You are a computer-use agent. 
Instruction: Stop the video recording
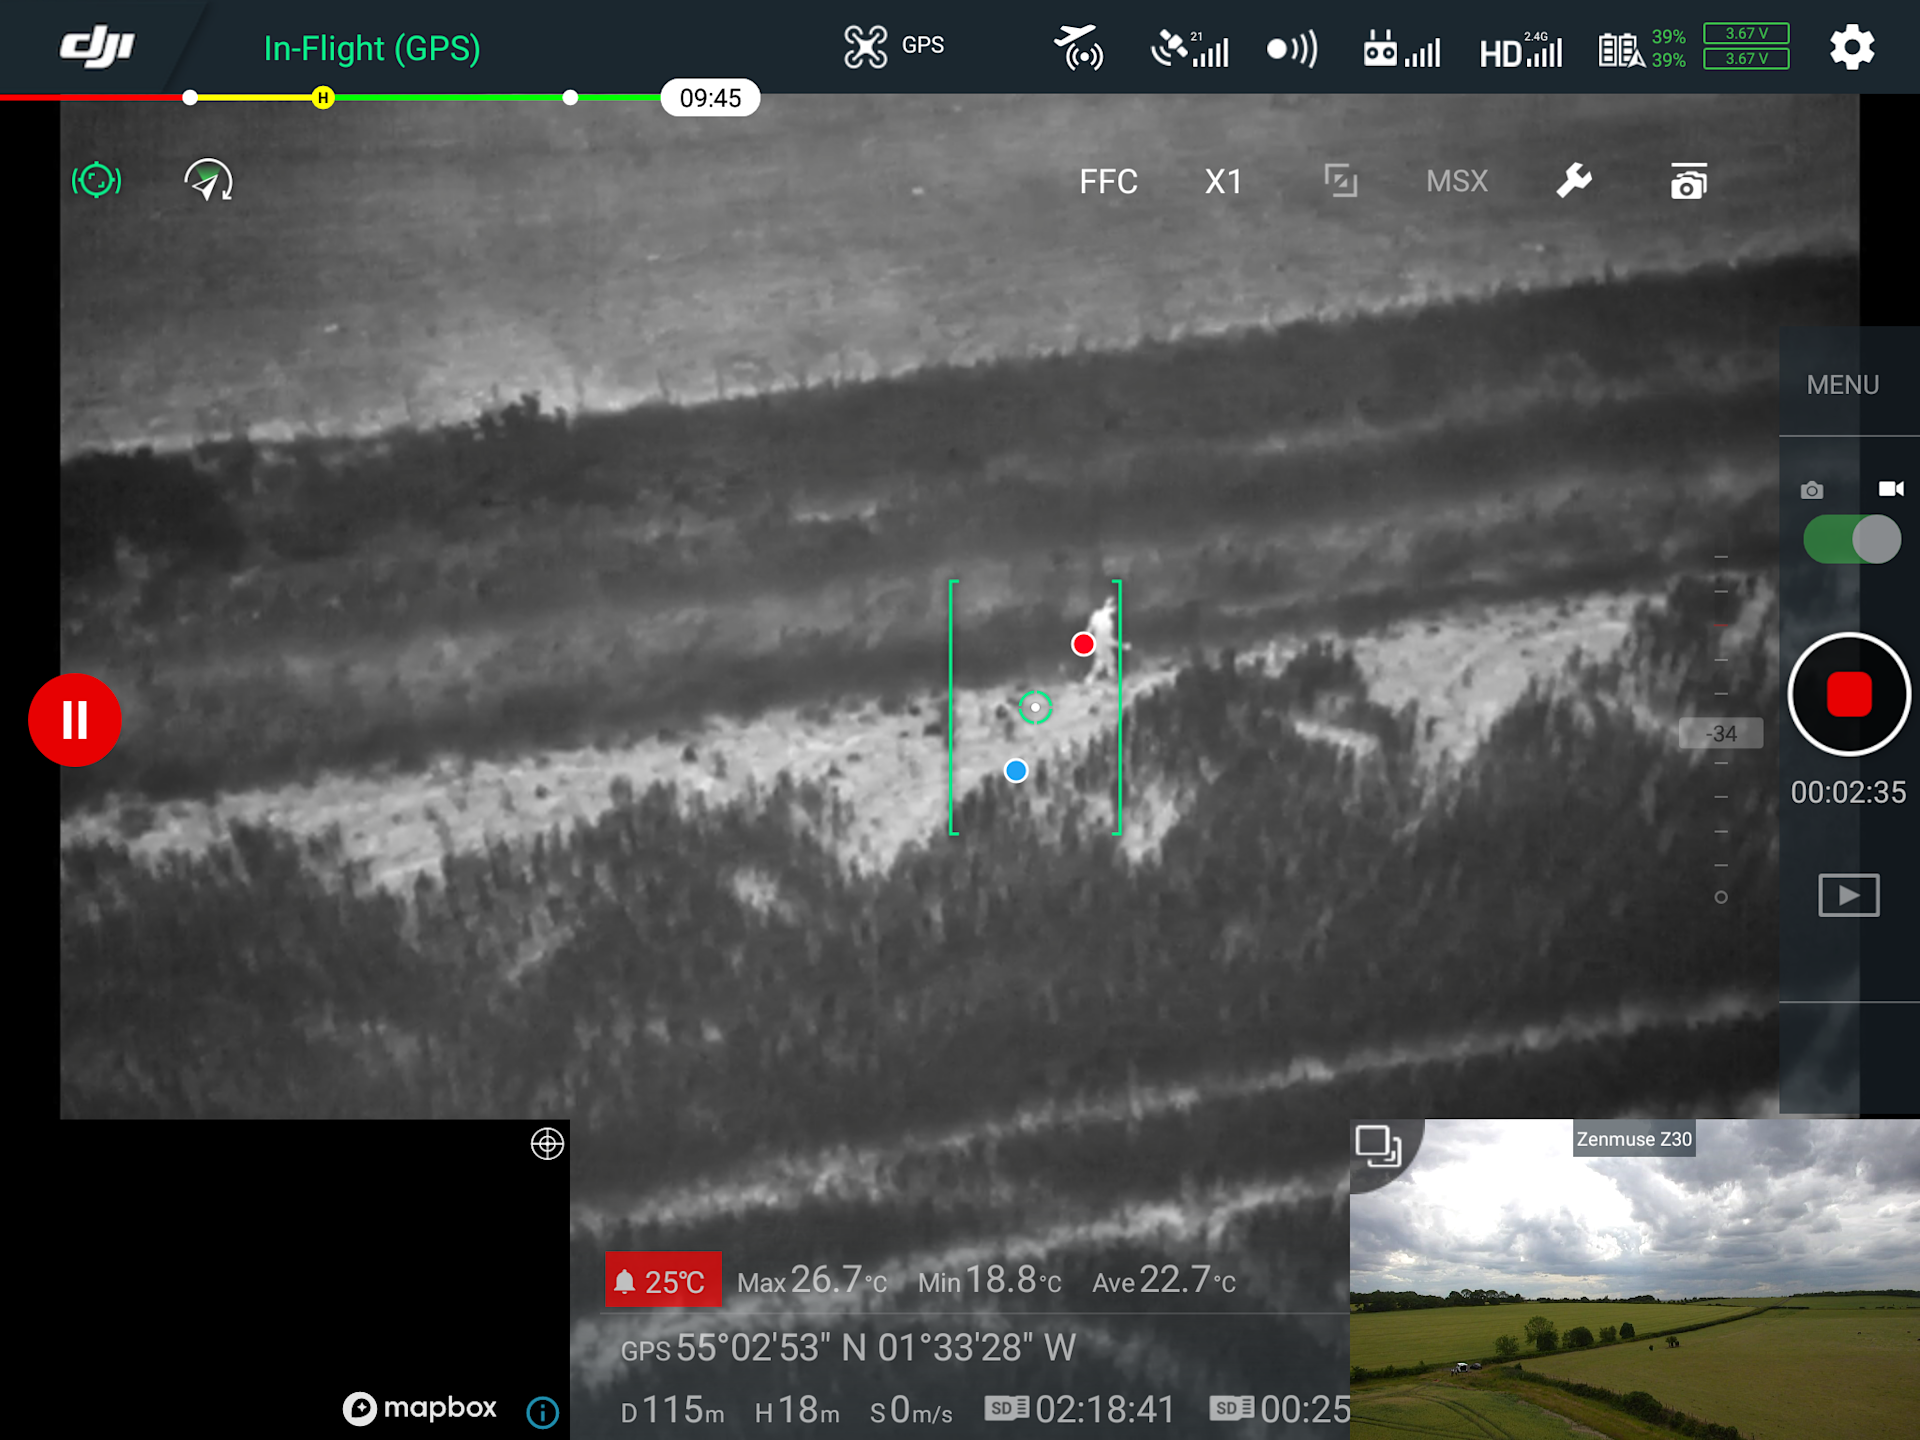pos(1848,694)
